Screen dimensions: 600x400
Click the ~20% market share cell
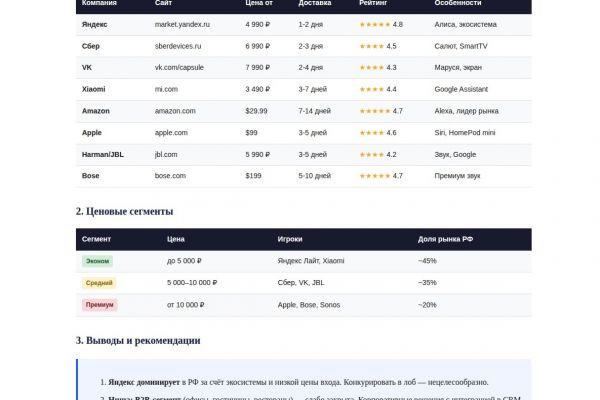point(427,305)
